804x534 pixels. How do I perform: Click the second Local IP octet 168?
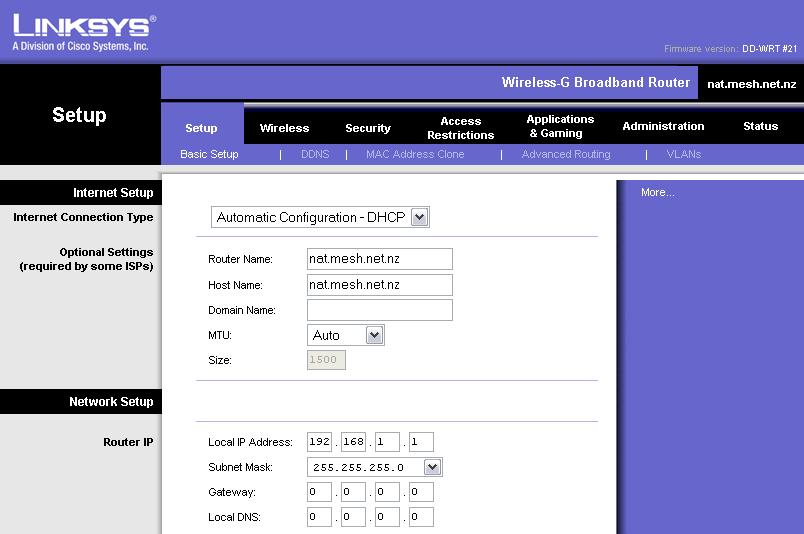click(x=353, y=442)
